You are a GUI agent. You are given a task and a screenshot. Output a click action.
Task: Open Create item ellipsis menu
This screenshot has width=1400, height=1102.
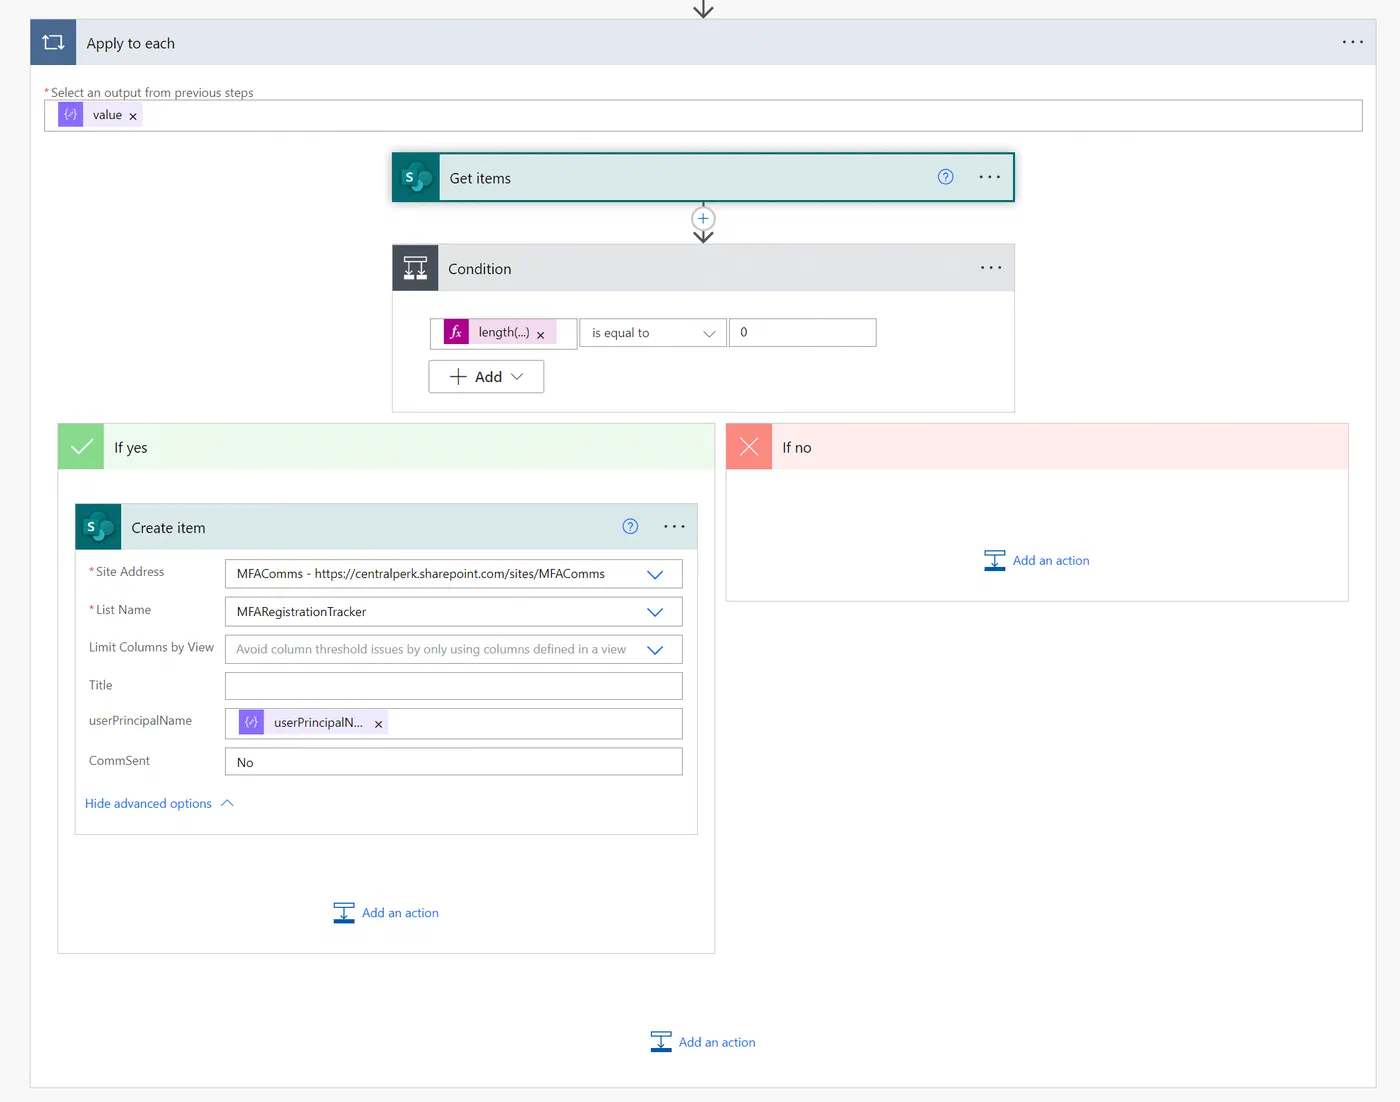674,527
